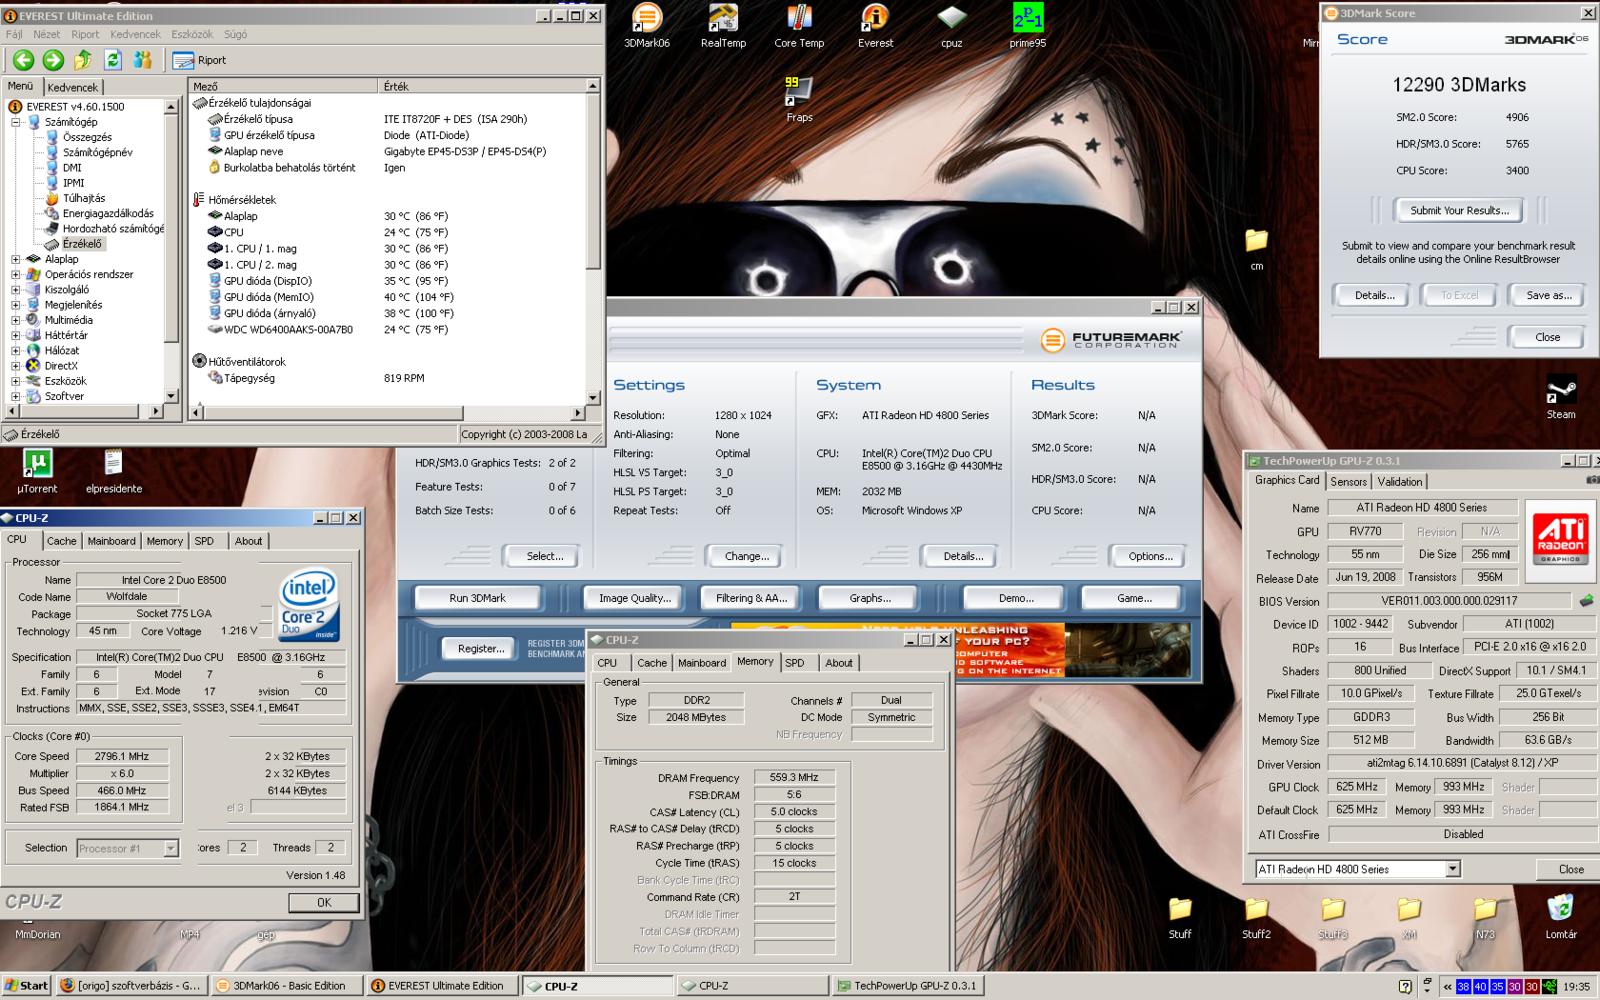This screenshot has width=1600, height=1000.
Task: Open µTorrent desktop icon
Action: [37, 471]
